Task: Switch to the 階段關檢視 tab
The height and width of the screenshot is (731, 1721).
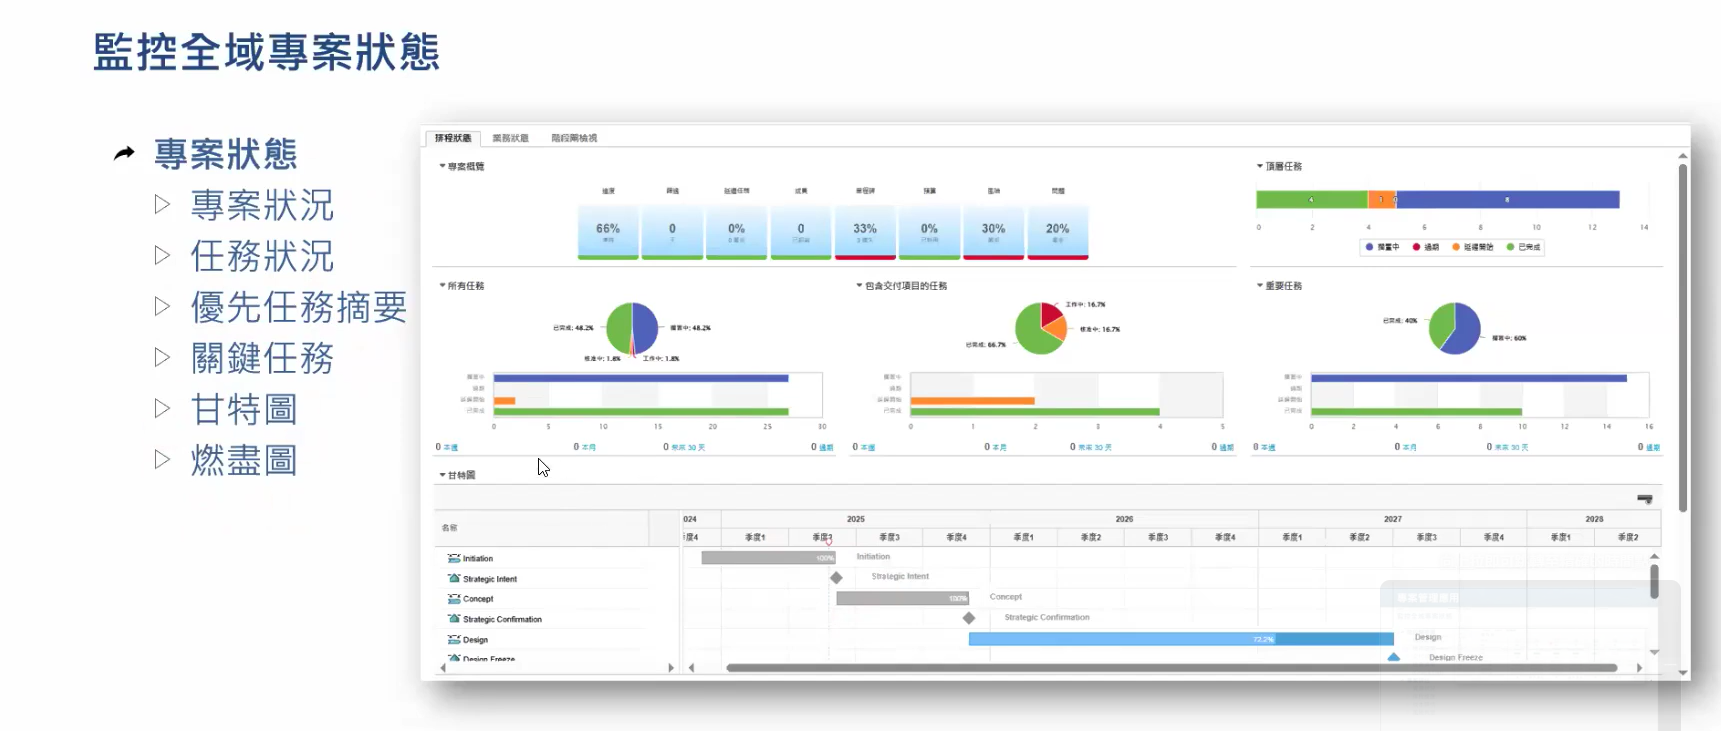Action: point(574,138)
